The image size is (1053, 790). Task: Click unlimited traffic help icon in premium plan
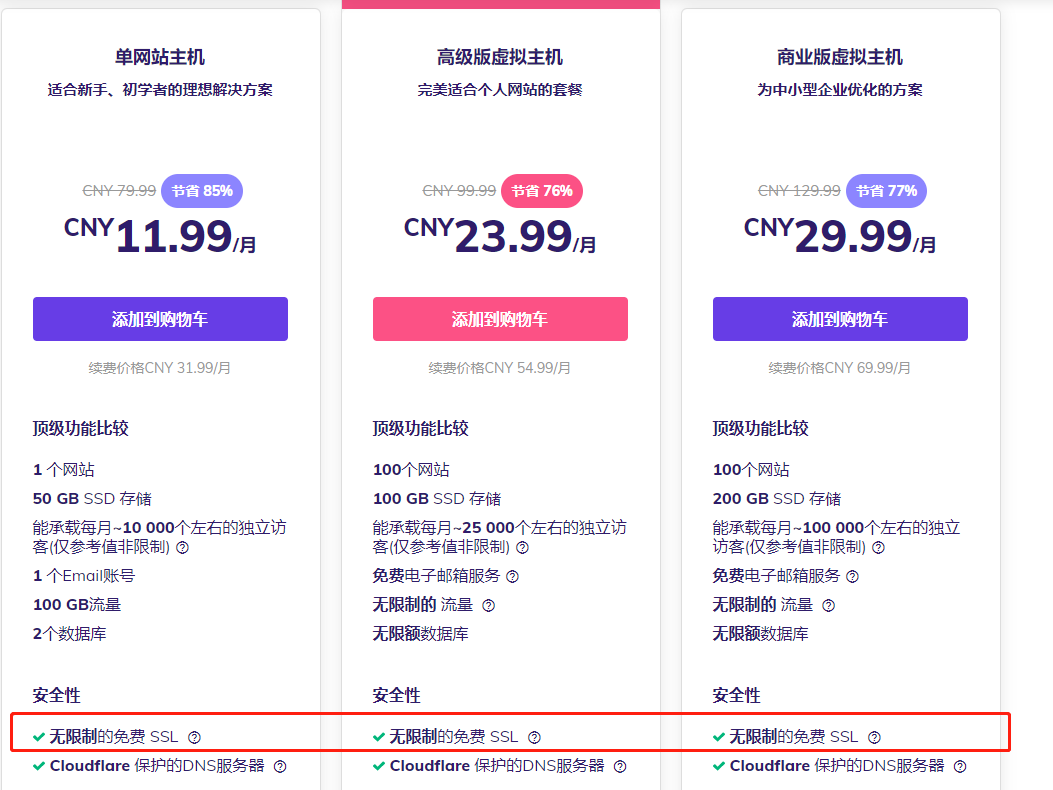coord(488,605)
